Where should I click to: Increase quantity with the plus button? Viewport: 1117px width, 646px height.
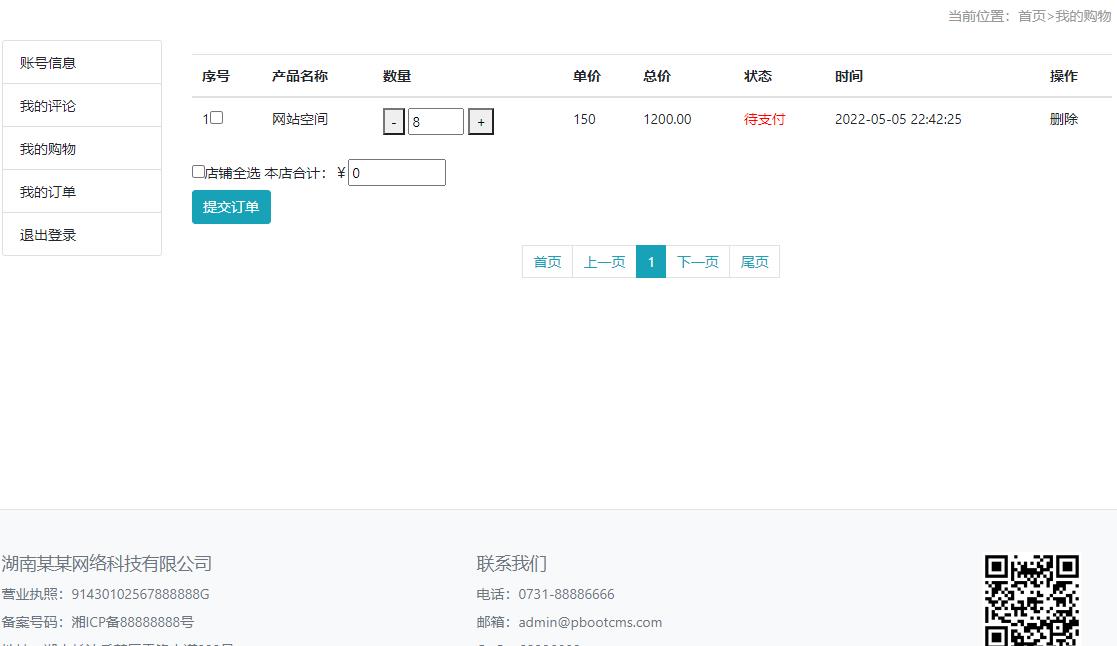coord(481,122)
